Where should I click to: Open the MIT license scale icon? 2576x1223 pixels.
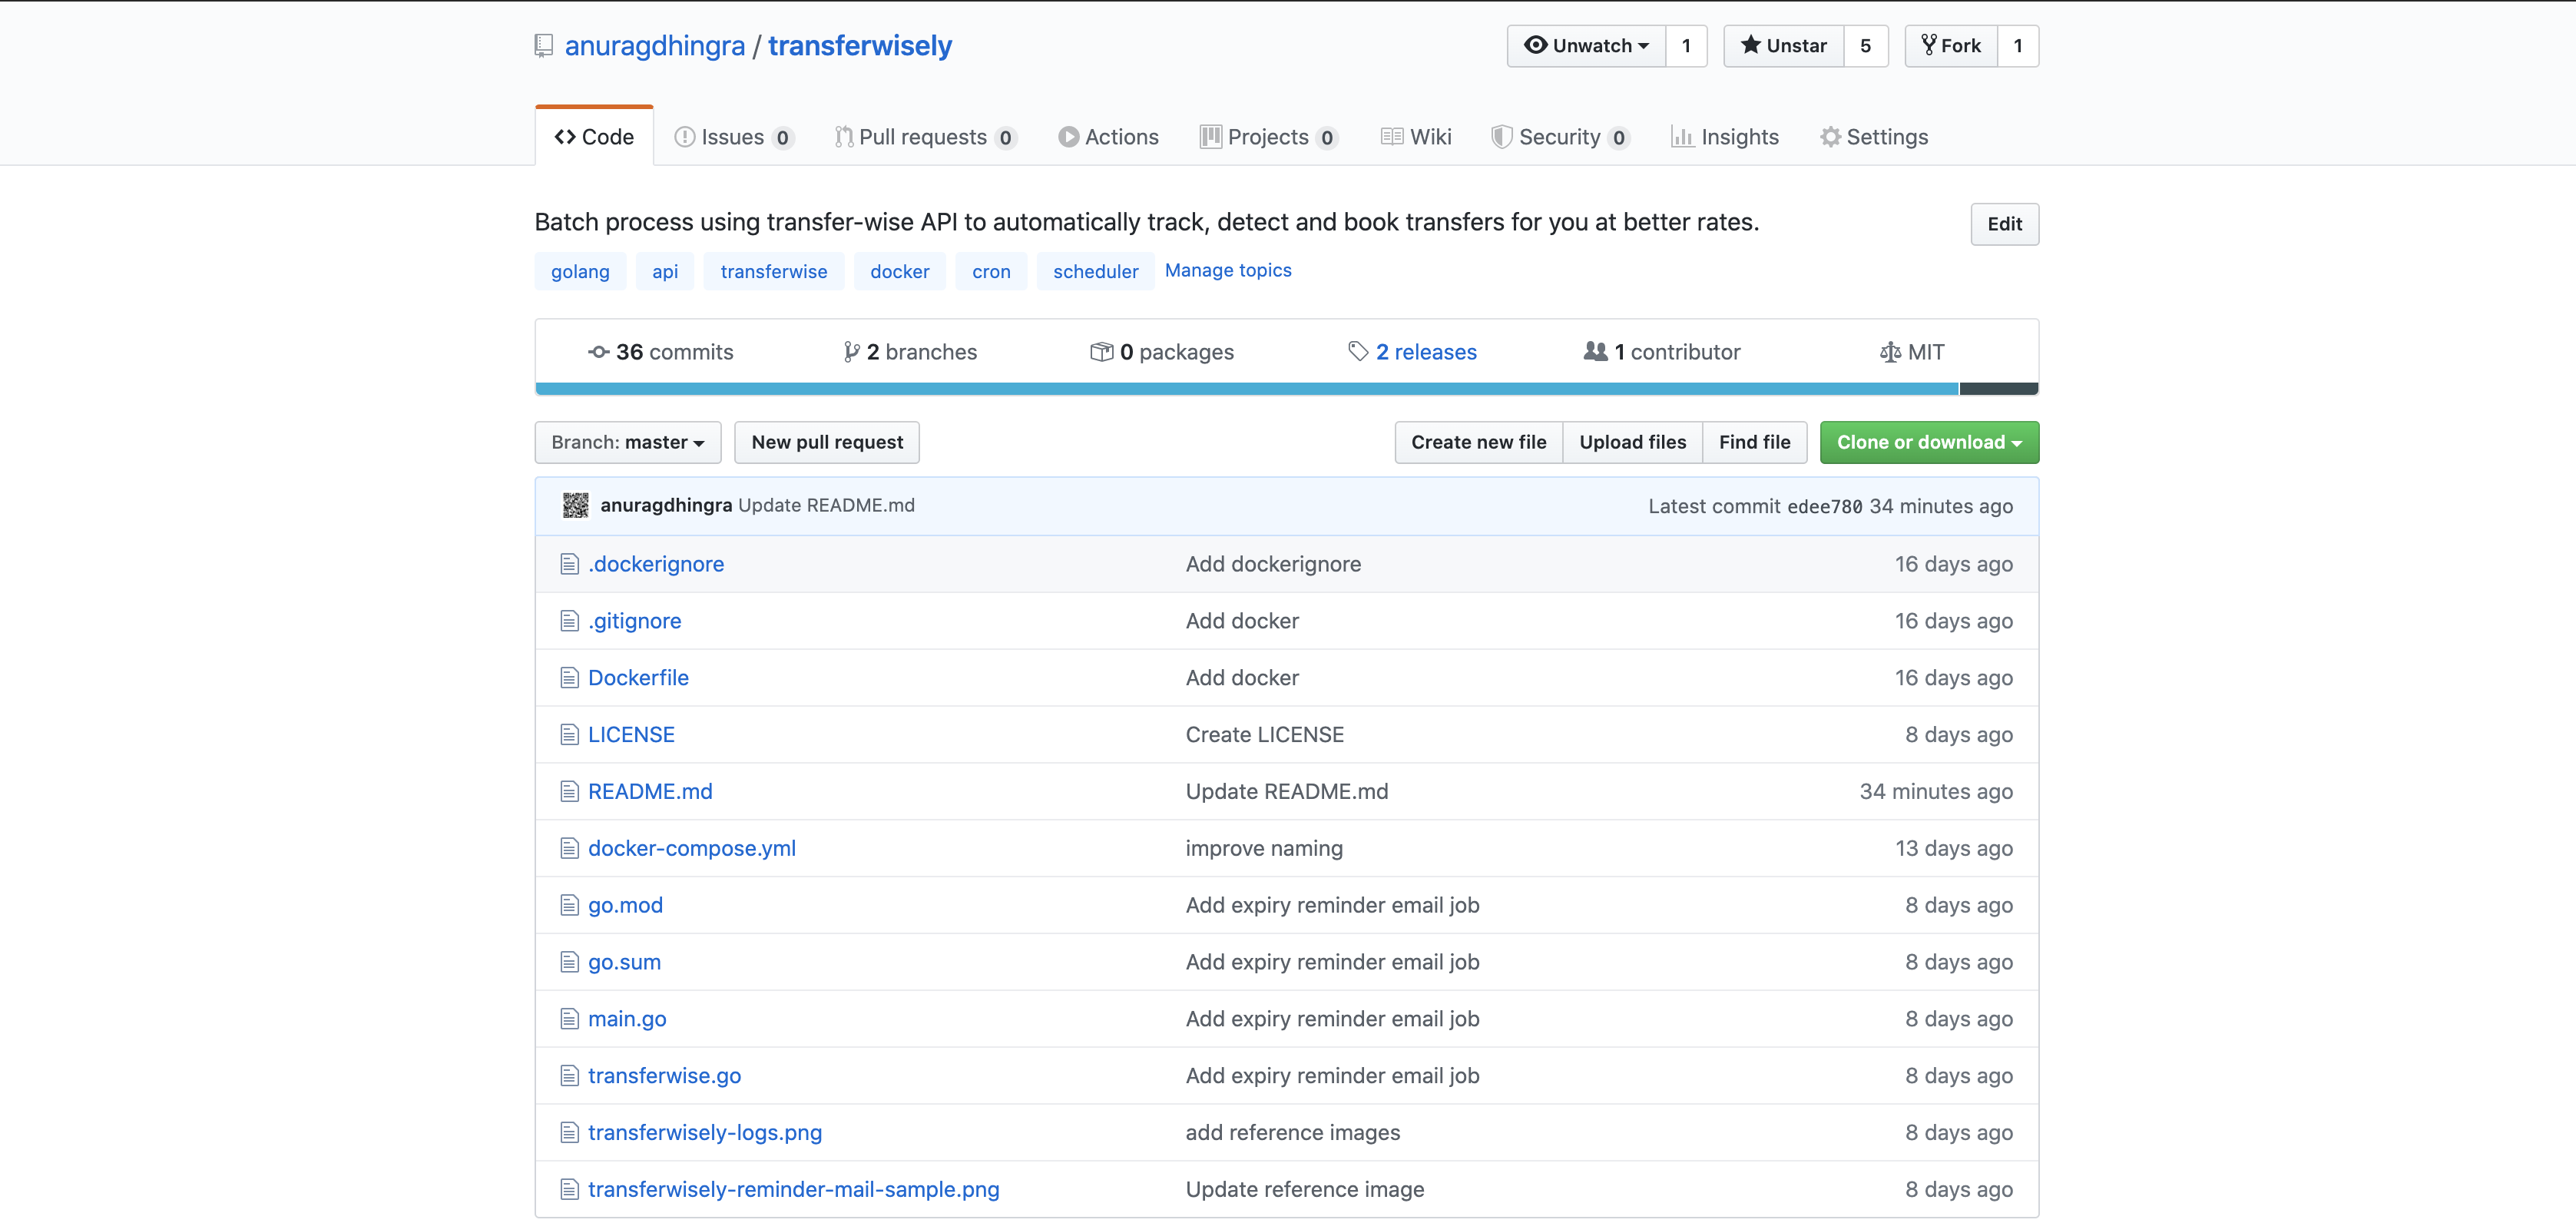point(1889,351)
